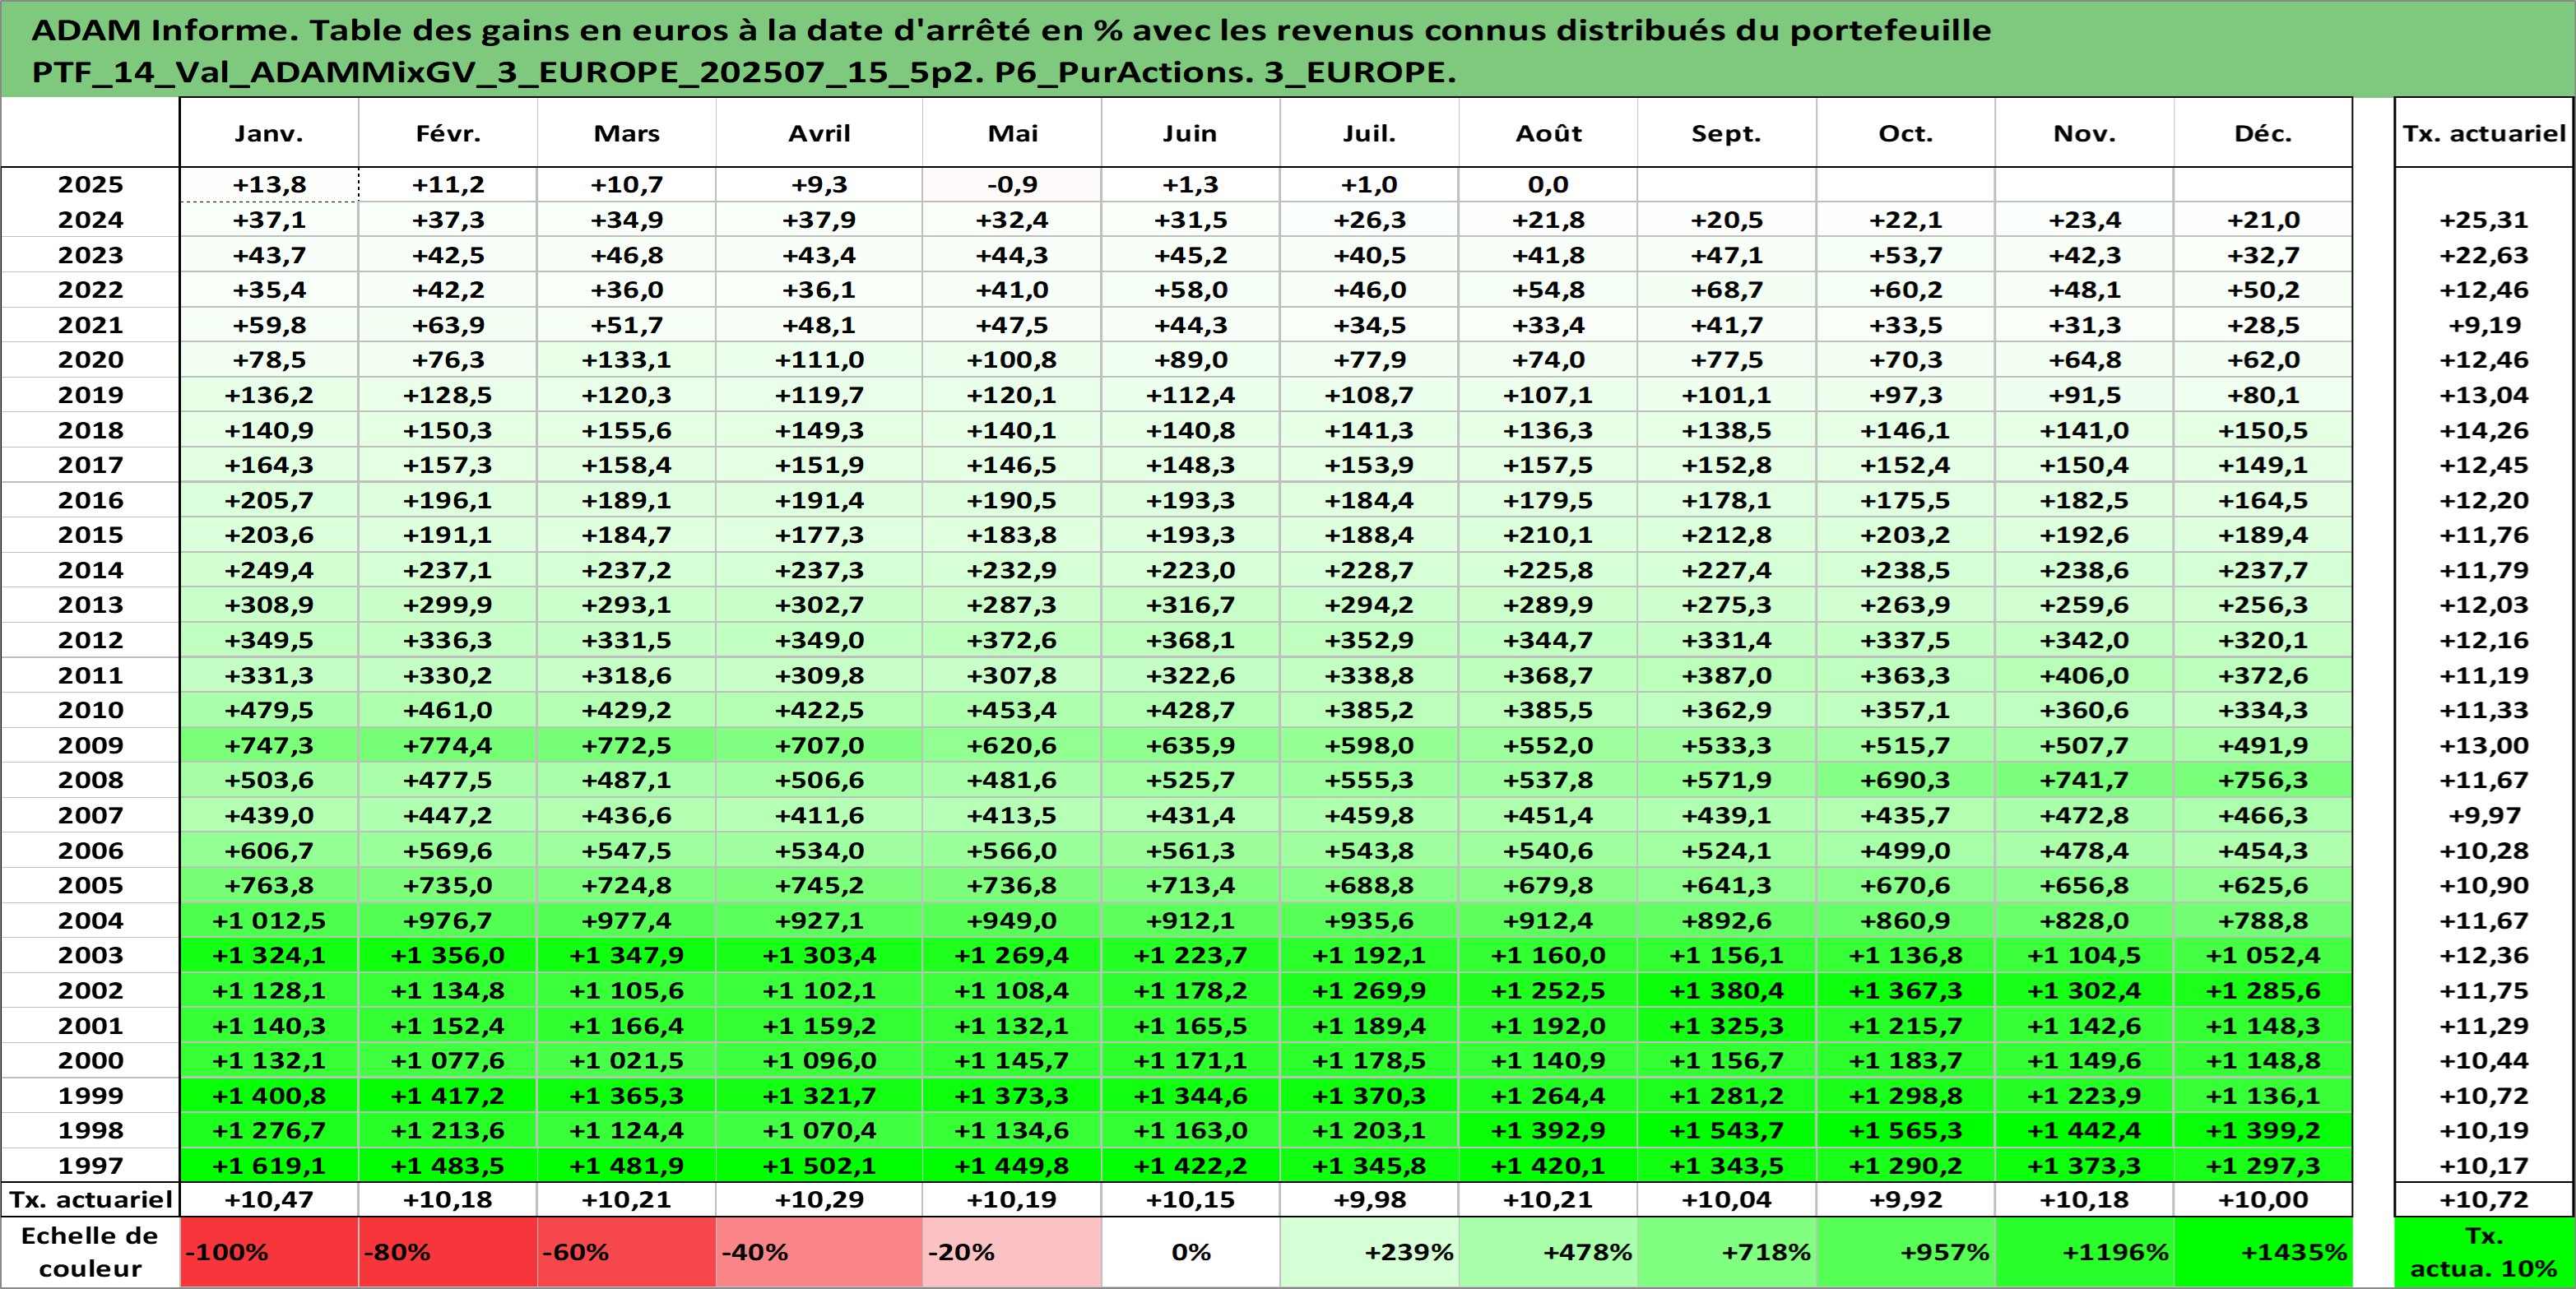This screenshot has width=2576, height=1289.
Task: Click the '+53,7' cell in the 2023 row
Action: (x=1905, y=255)
